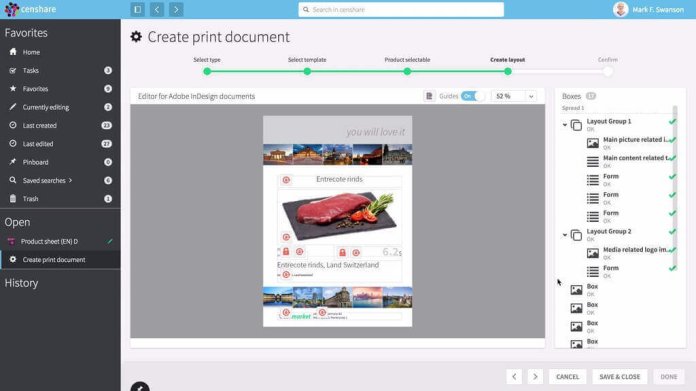This screenshot has width=696, height=391.
Task: Click bottom city photo strip in layout
Action: pos(337,297)
